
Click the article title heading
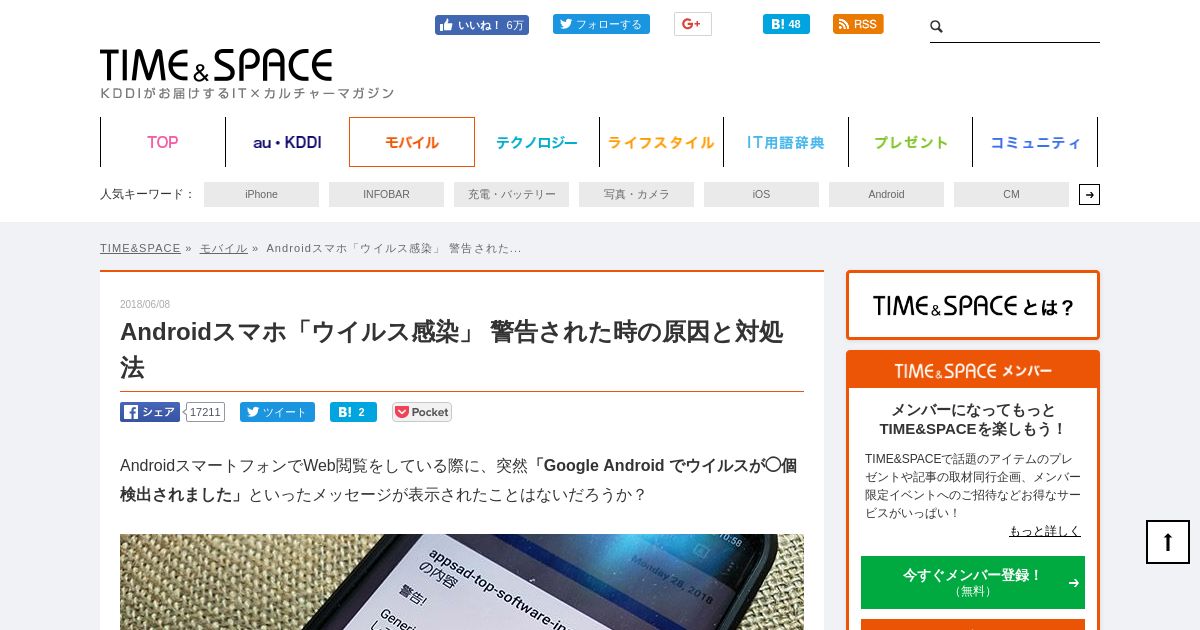tap(451, 349)
